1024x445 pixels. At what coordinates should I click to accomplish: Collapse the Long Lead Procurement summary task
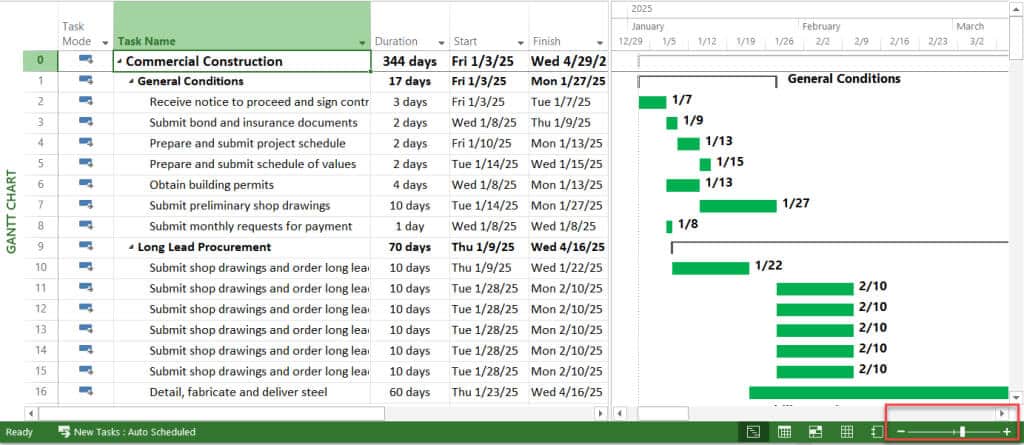(131, 247)
